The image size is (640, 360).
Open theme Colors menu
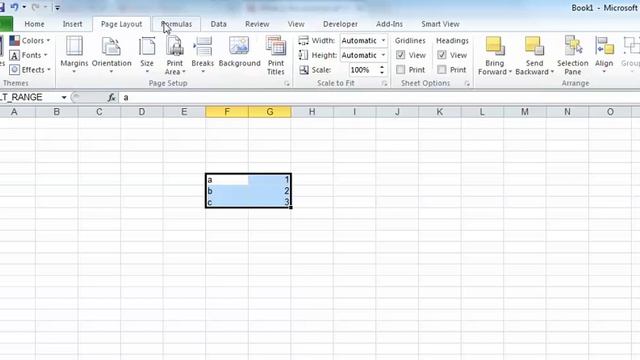30,40
